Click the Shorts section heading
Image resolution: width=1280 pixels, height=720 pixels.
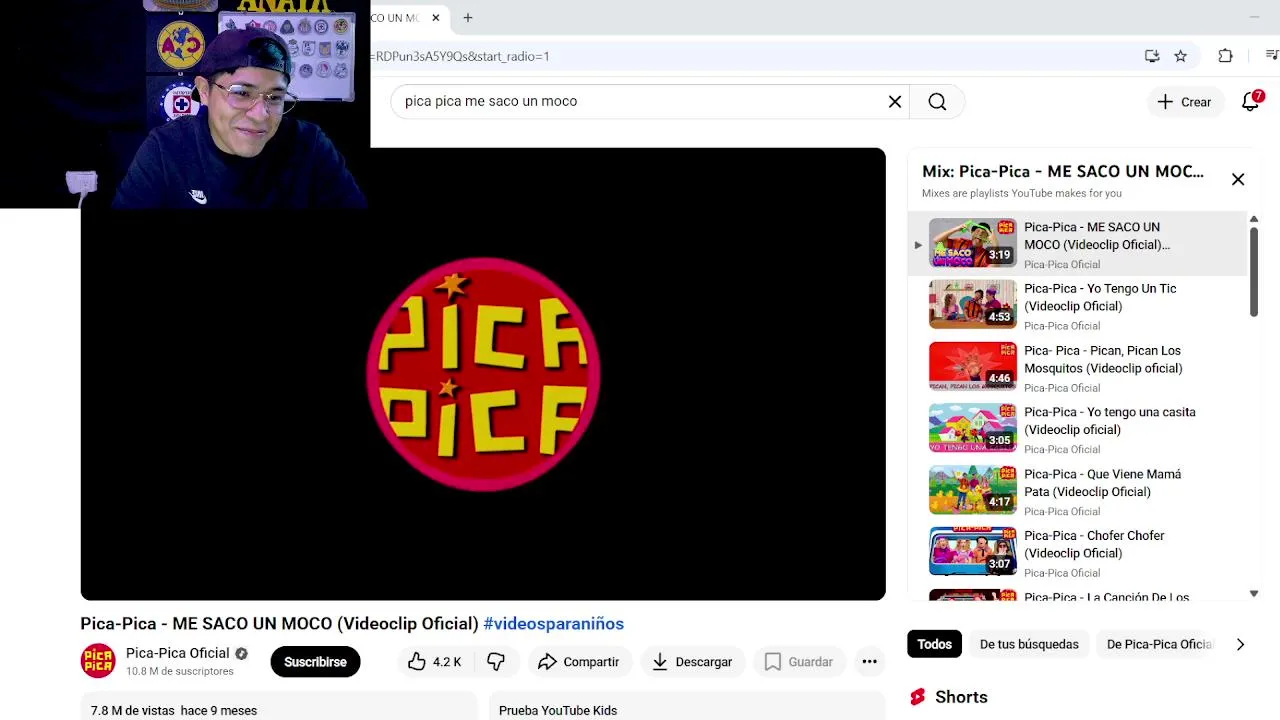pyautogui.click(x=961, y=697)
